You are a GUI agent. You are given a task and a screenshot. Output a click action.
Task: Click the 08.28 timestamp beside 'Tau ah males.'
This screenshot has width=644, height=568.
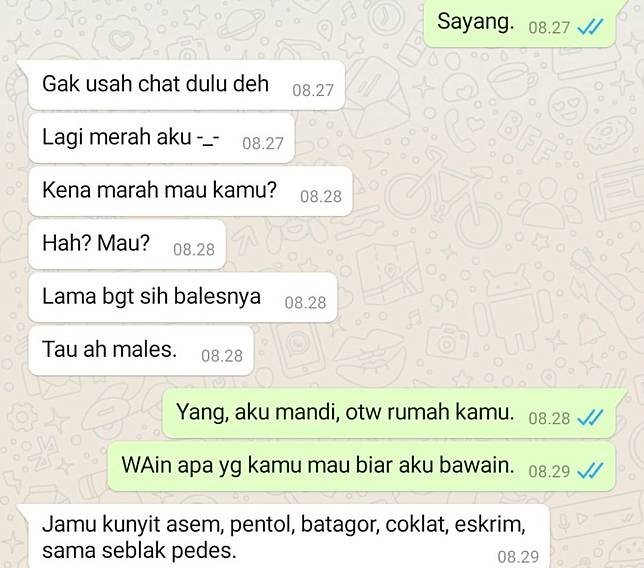tap(222, 356)
